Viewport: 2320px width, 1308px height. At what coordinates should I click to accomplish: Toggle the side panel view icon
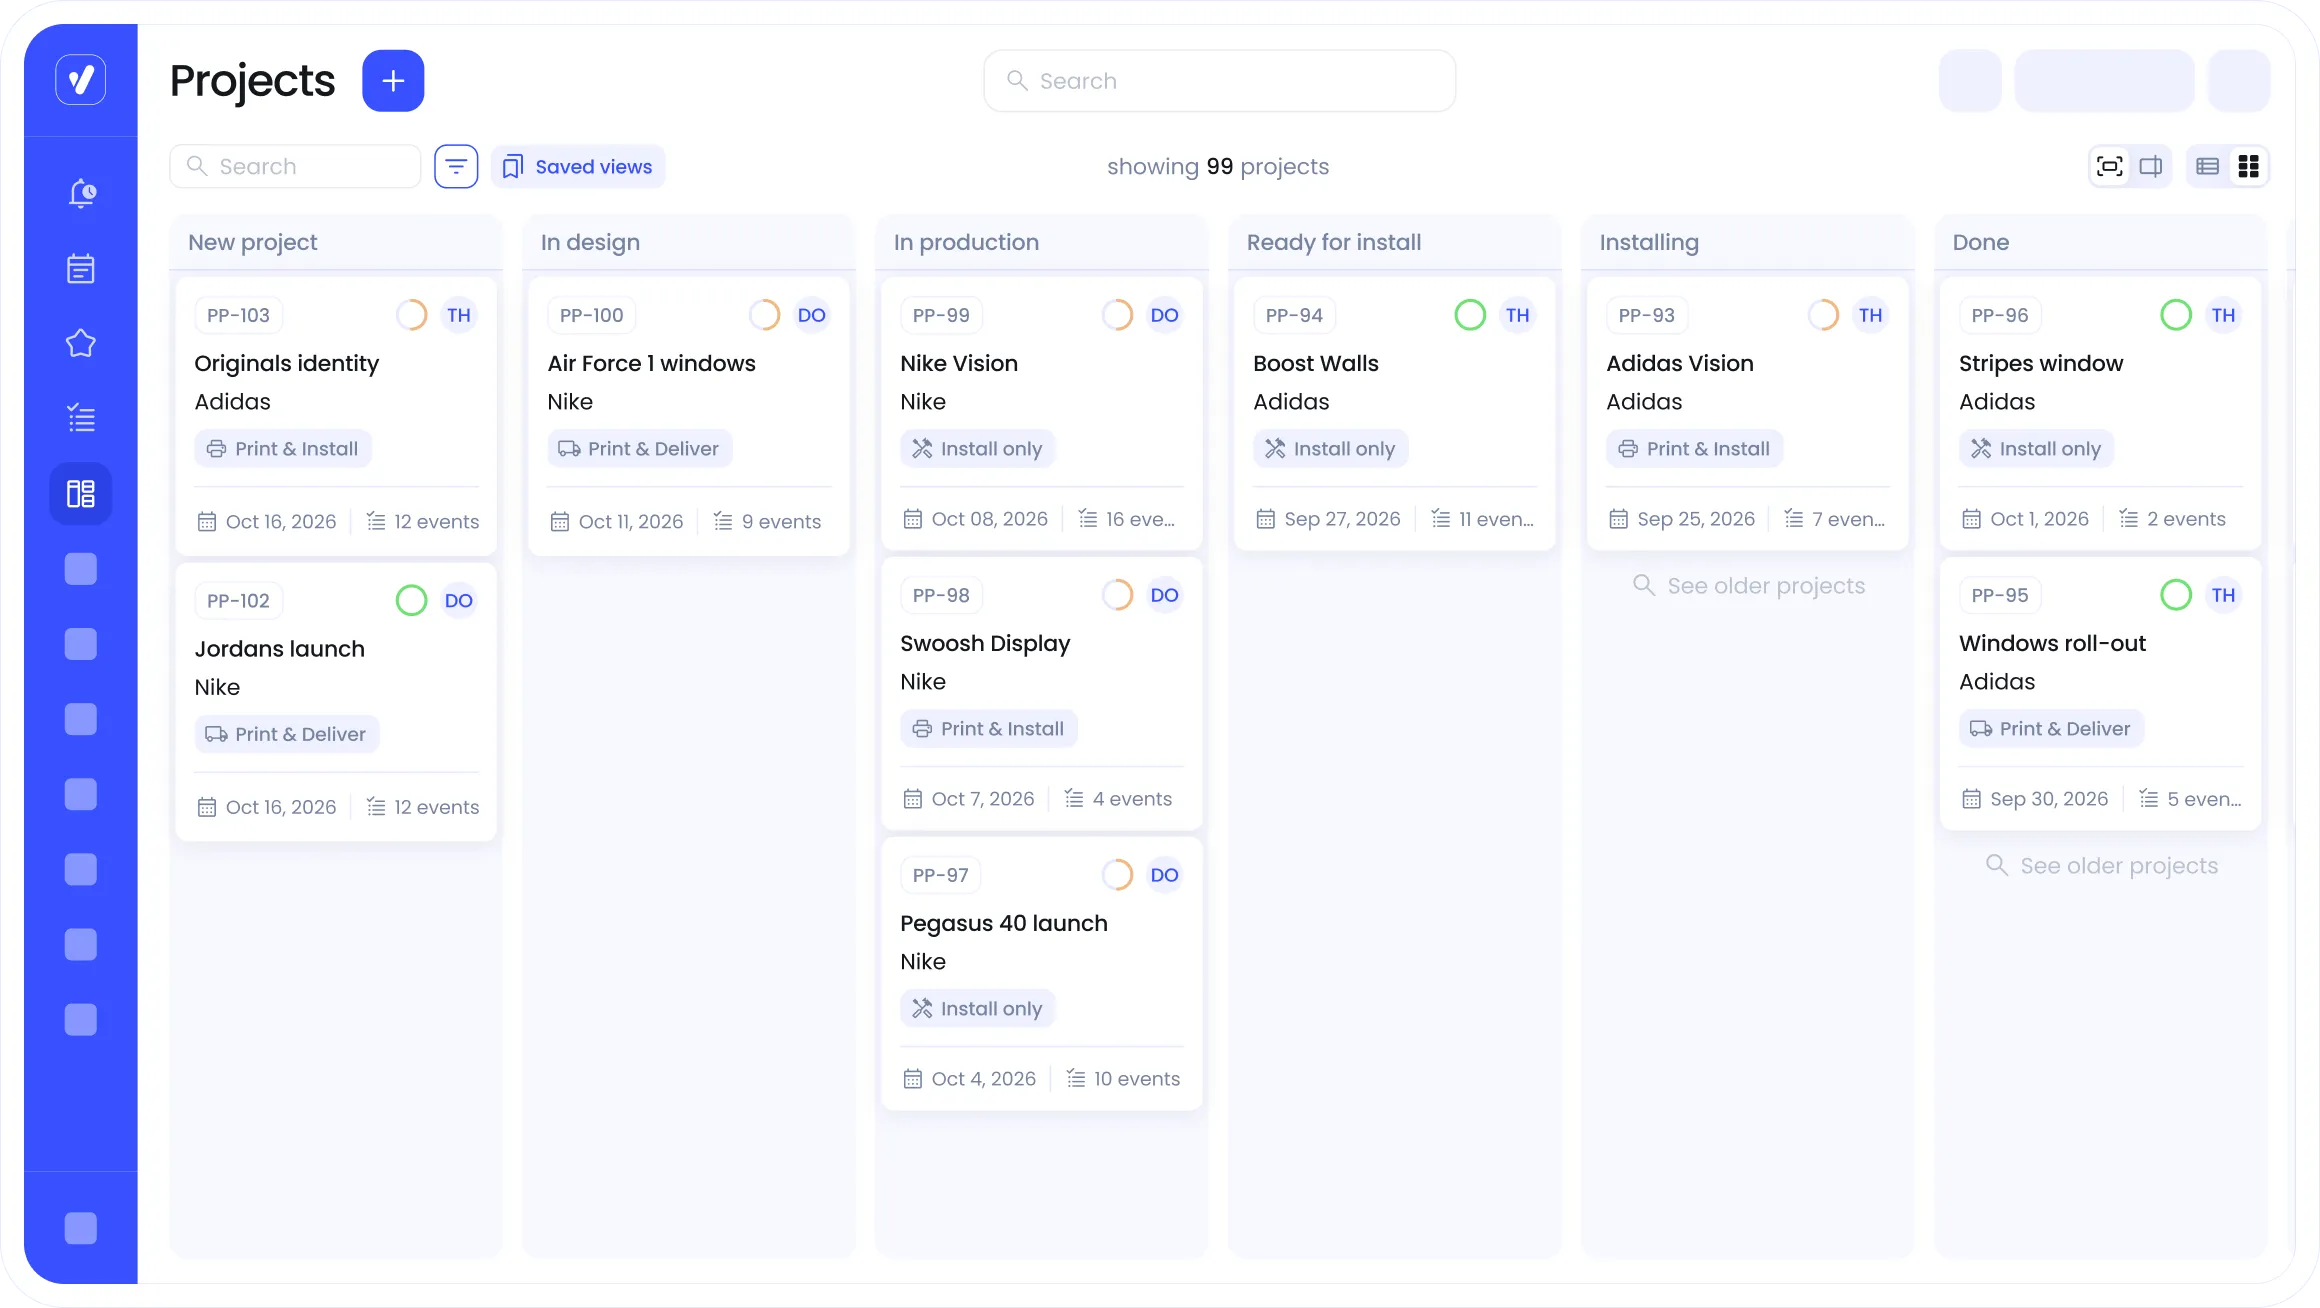pos(2151,166)
